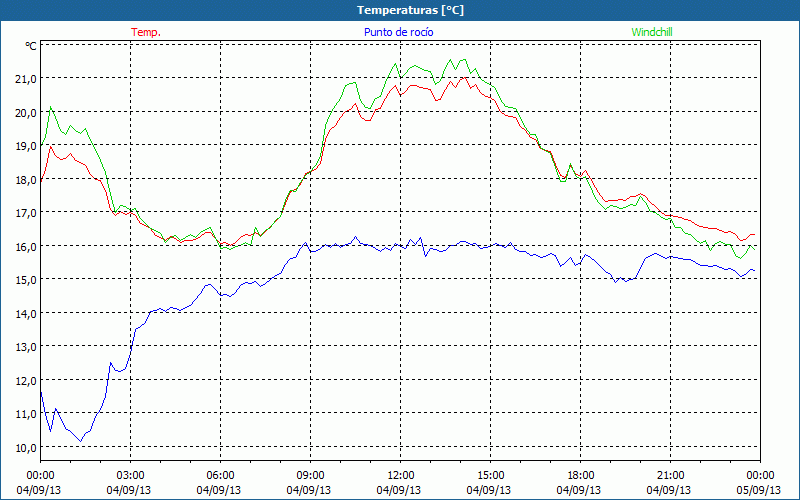Click the 21:00 time axis label
Screen dimensions: 800x500
tap(670, 476)
